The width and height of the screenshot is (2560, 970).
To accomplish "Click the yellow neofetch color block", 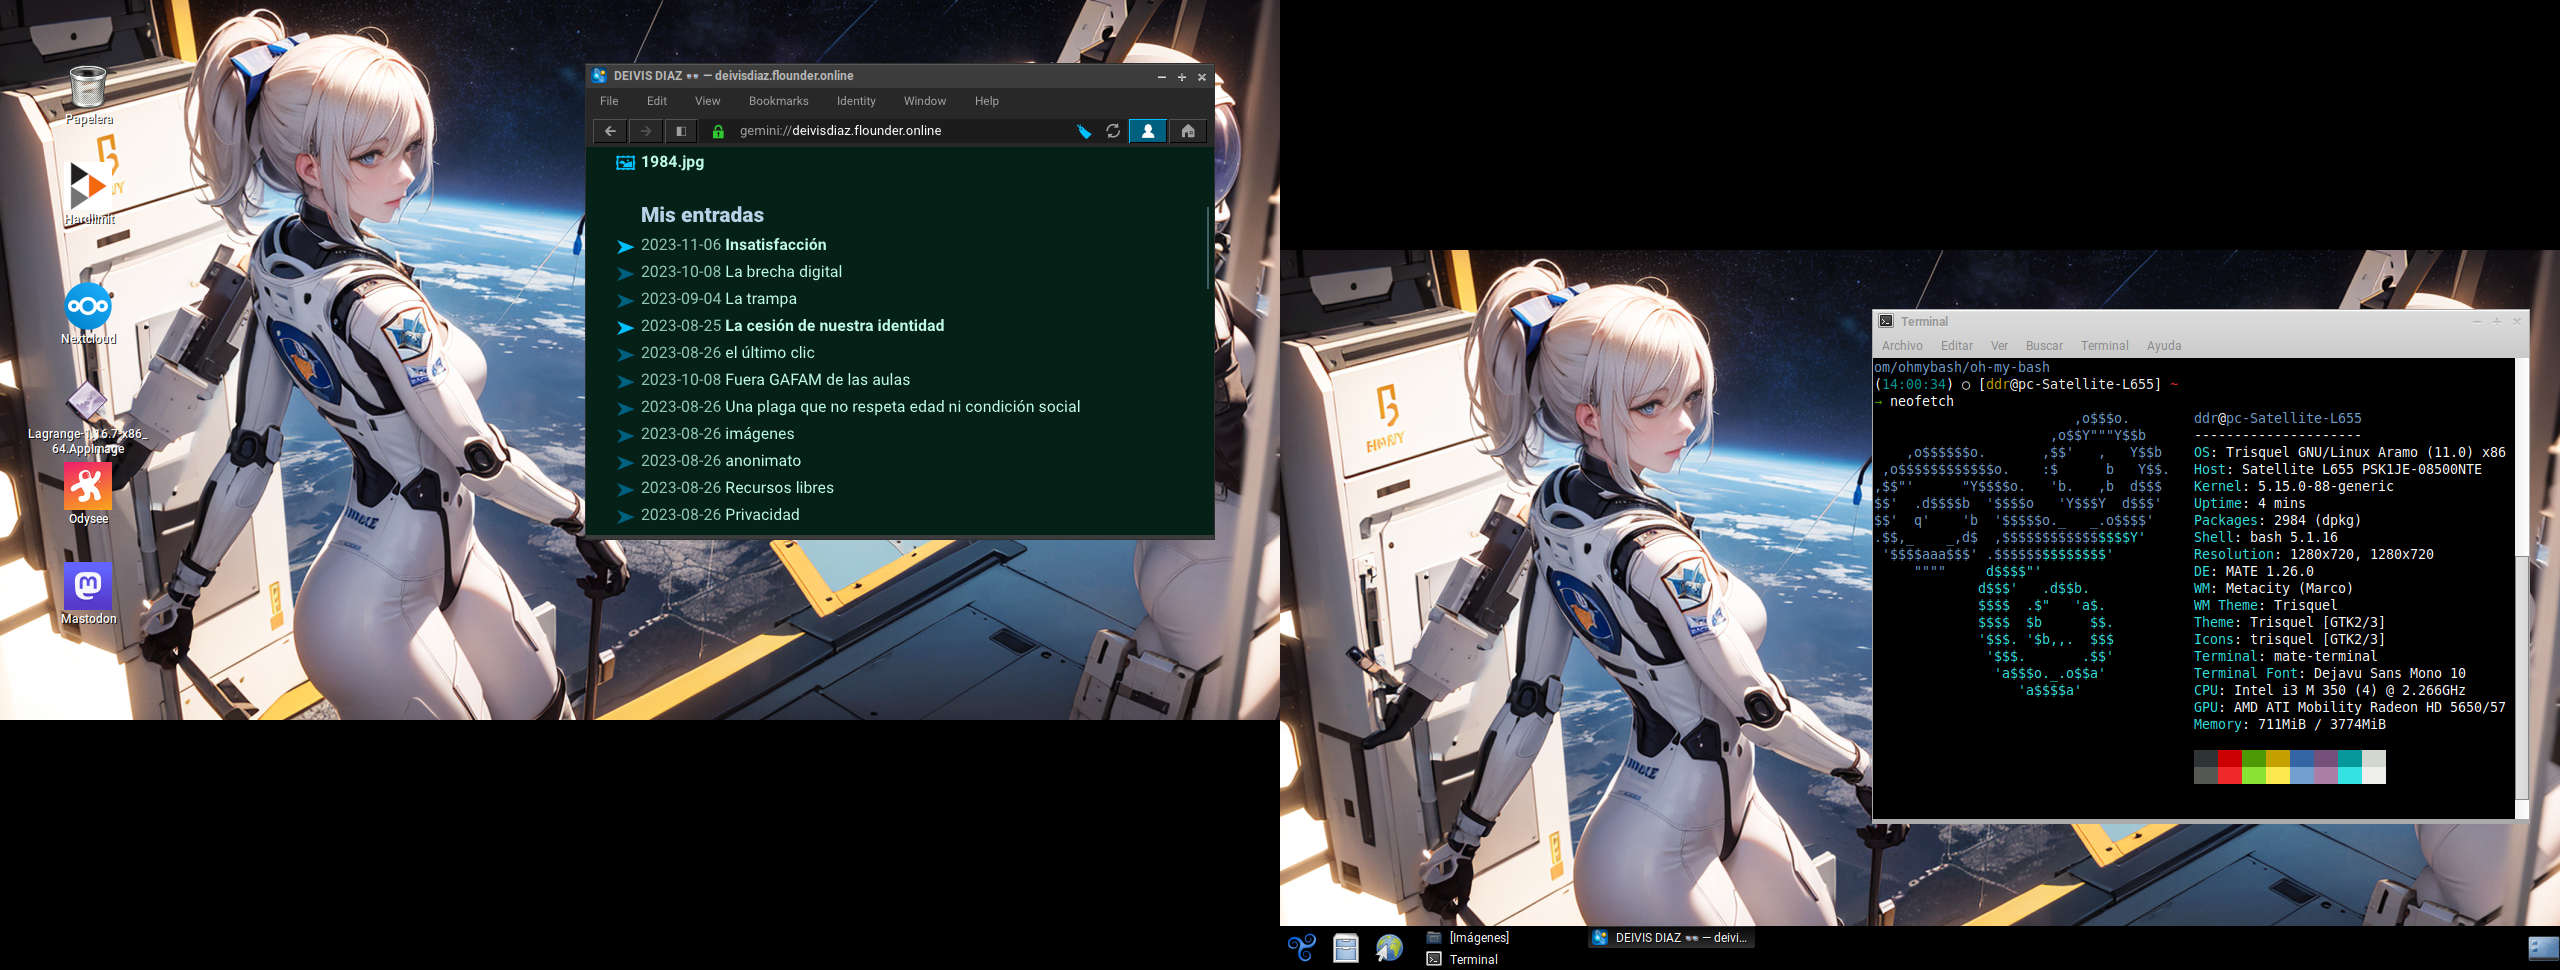I will click(2277, 775).
